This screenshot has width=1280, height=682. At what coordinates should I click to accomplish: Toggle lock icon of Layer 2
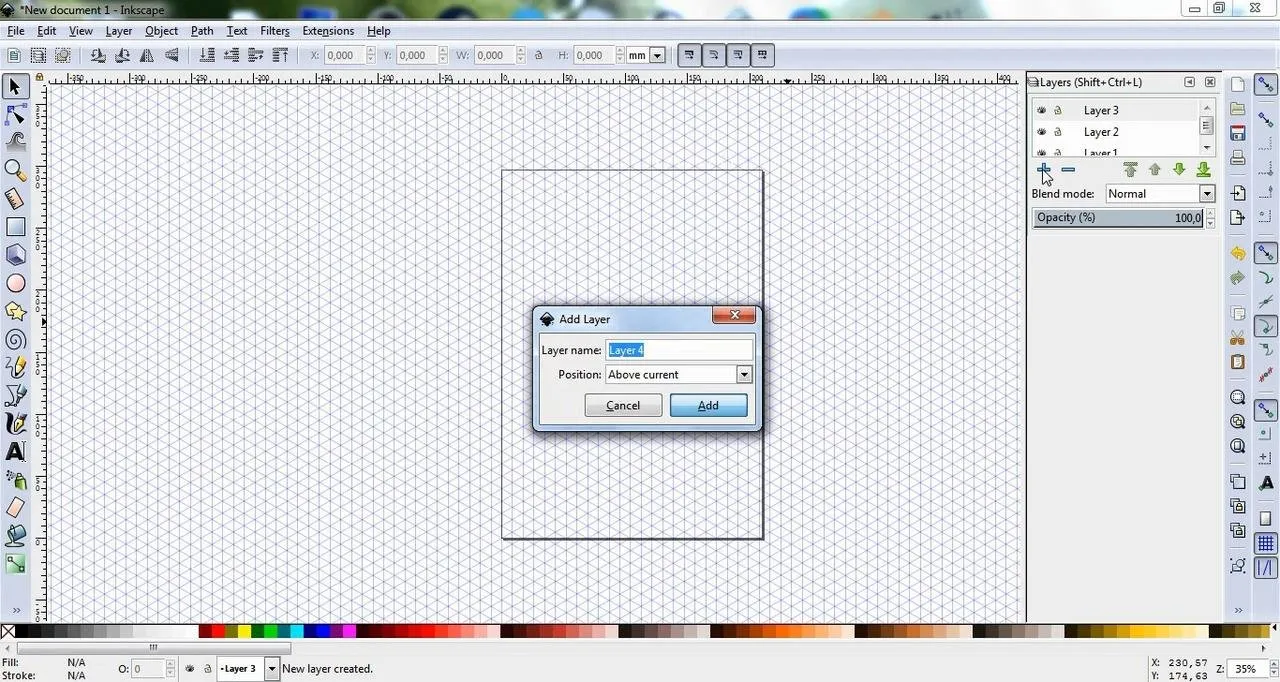coord(1058,131)
